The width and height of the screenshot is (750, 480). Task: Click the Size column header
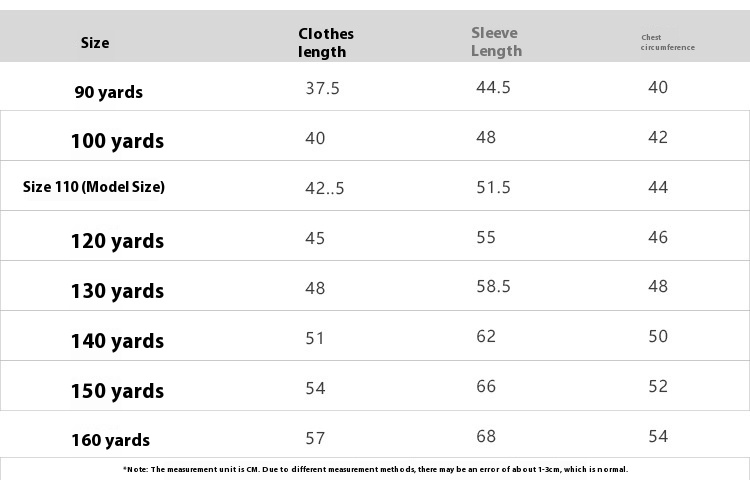pyautogui.click(x=95, y=43)
